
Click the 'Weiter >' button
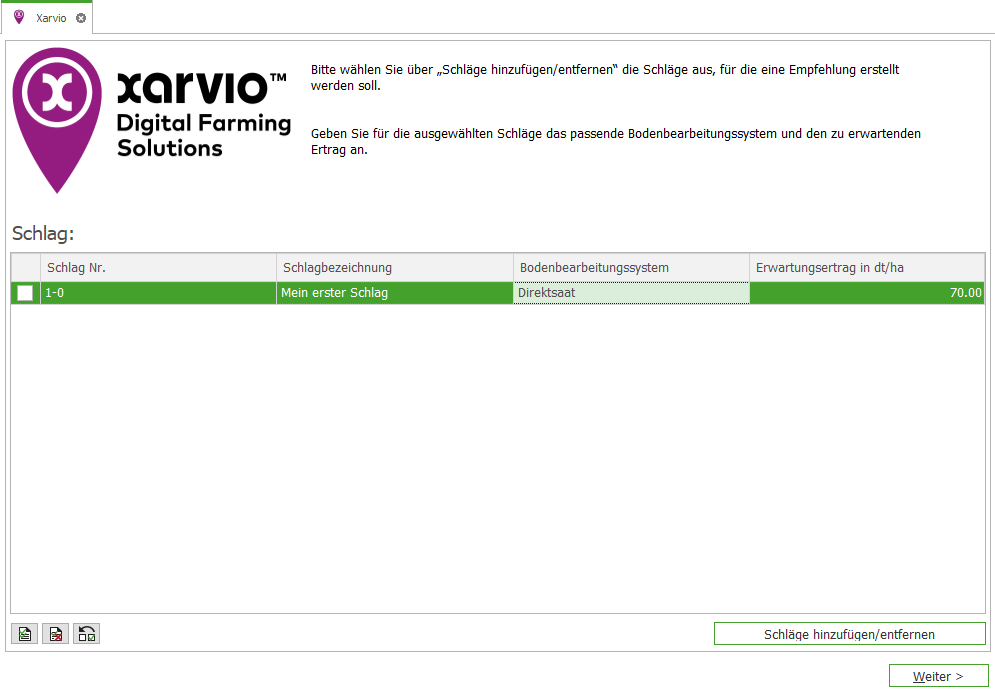pyautogui.click(x=937, y=676)
